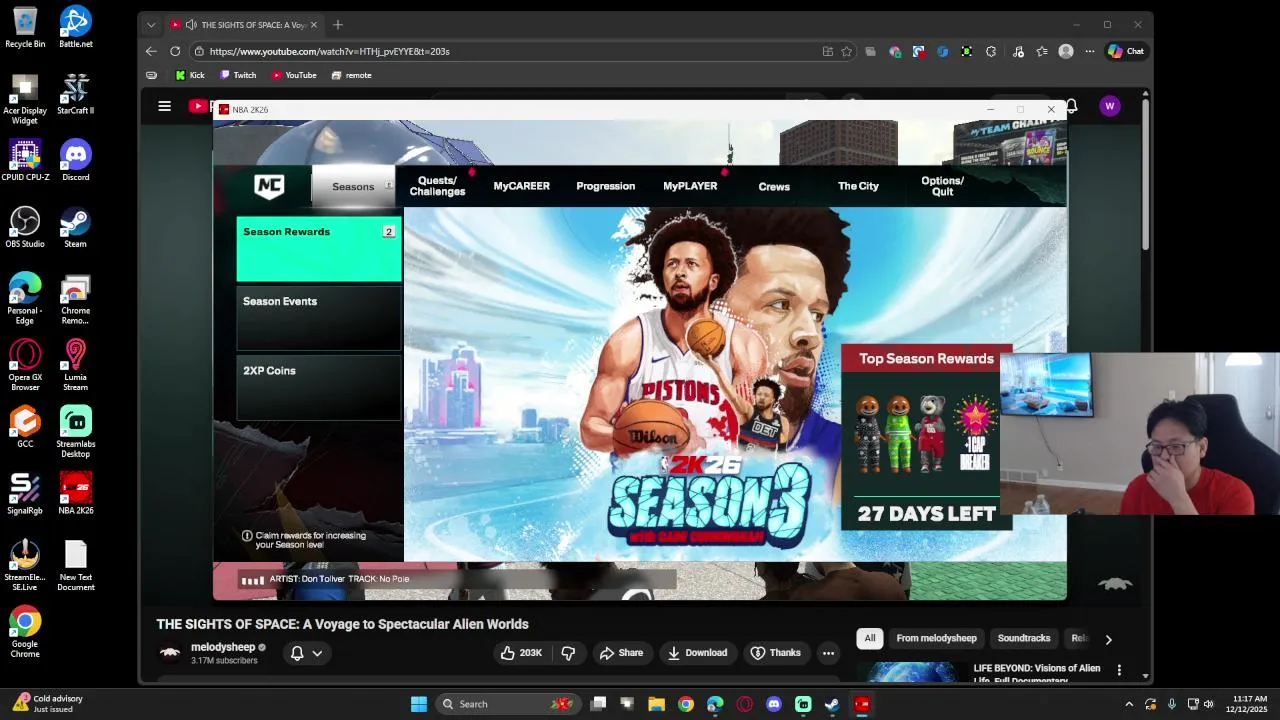Open the Crews tab
Screen dimensions: 1280x720
click(774, 187)
